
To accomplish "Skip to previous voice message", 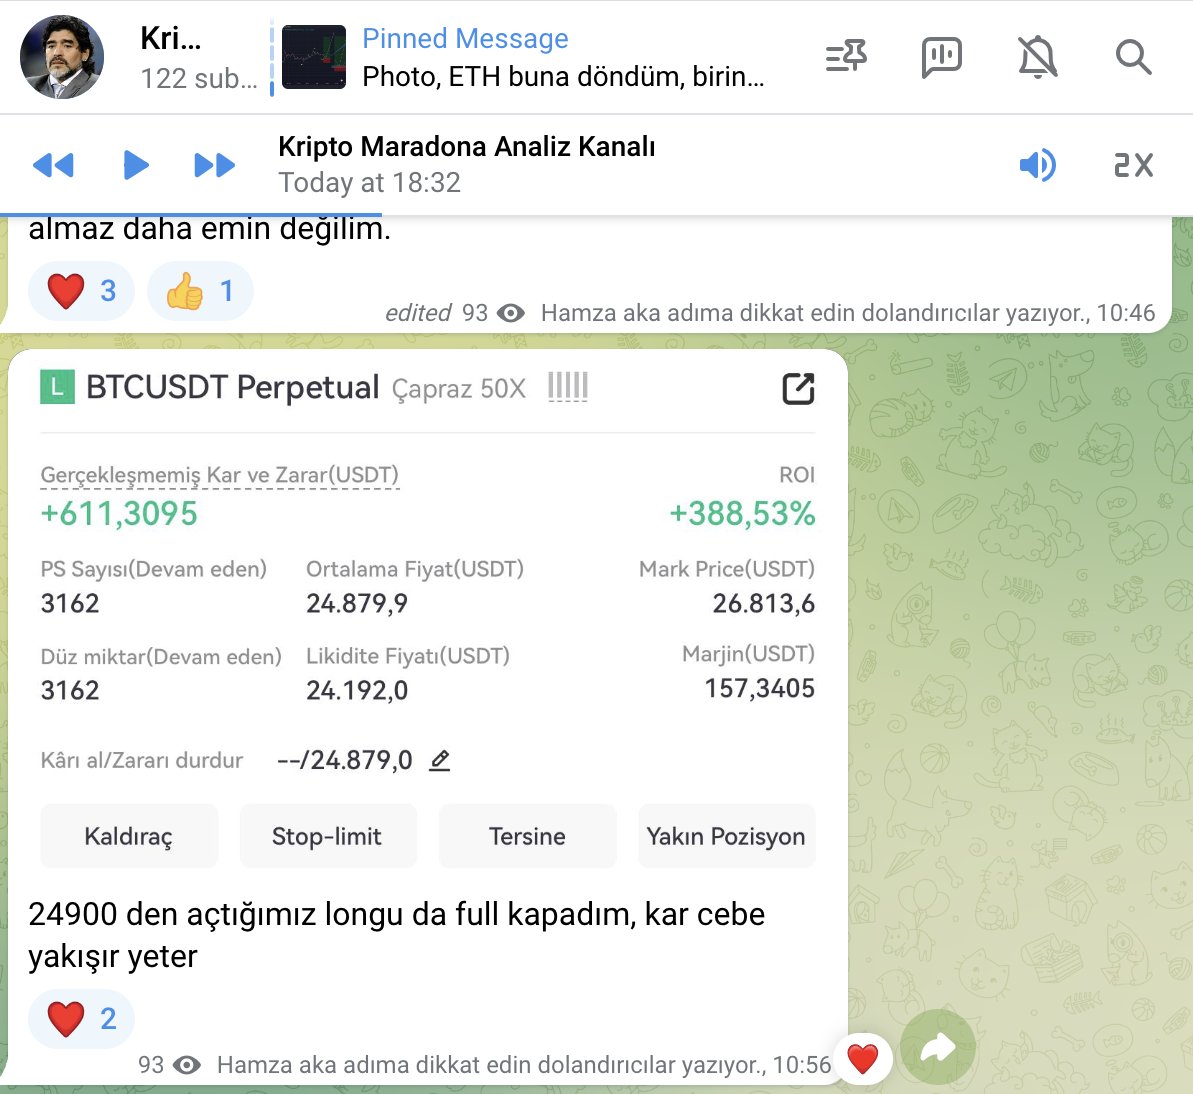I will tap(53, 165).
